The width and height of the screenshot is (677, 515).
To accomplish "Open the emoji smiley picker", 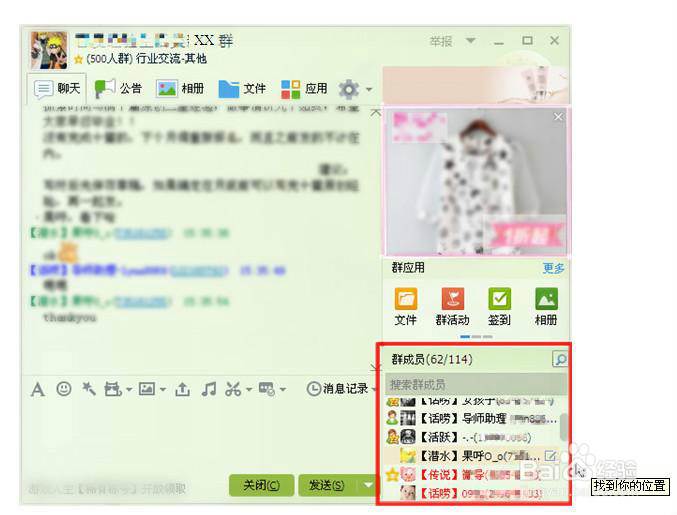I will 64,389.
